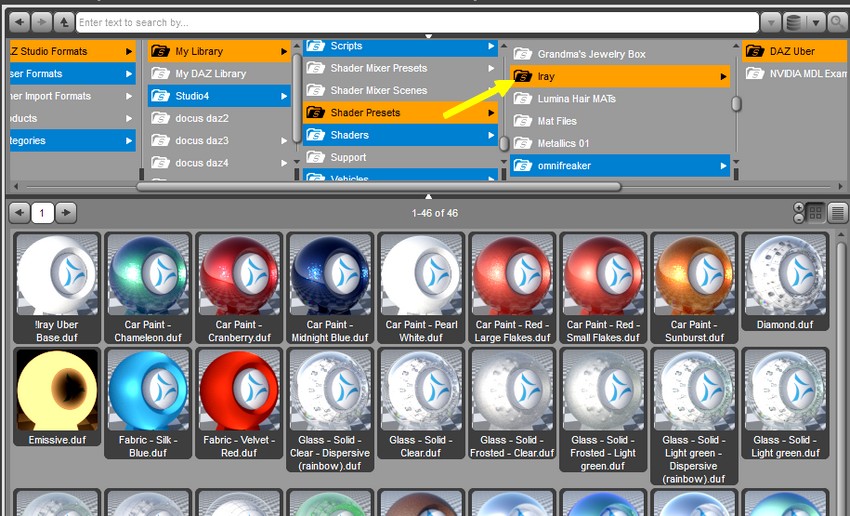850x516 pixels.
Task: Open Grandma's Jewelry Box folder
Action: [620, 54]
